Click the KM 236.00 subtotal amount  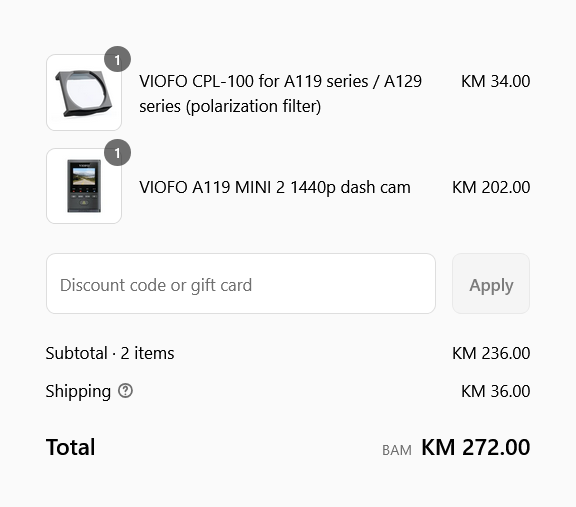pos(491,353)
